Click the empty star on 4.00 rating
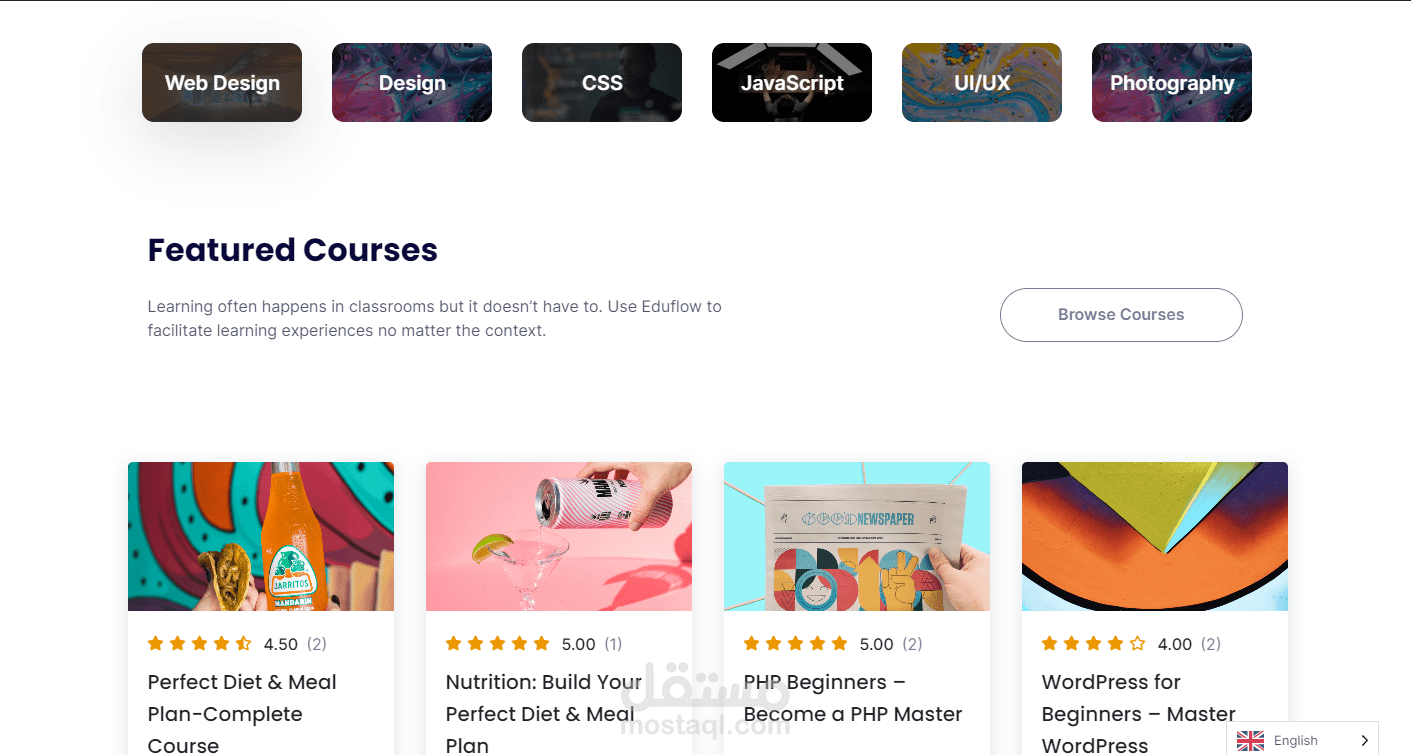The width and height of the screenshot is (1411, 755). click(1137, 644)
